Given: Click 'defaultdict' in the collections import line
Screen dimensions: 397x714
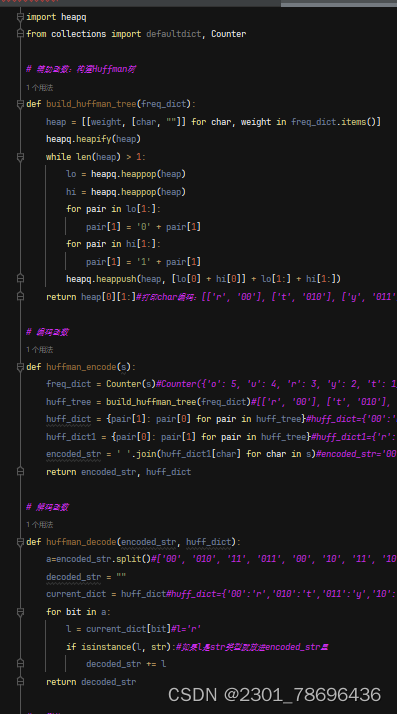Looking at the screenshot, I should tap(173, 34).
